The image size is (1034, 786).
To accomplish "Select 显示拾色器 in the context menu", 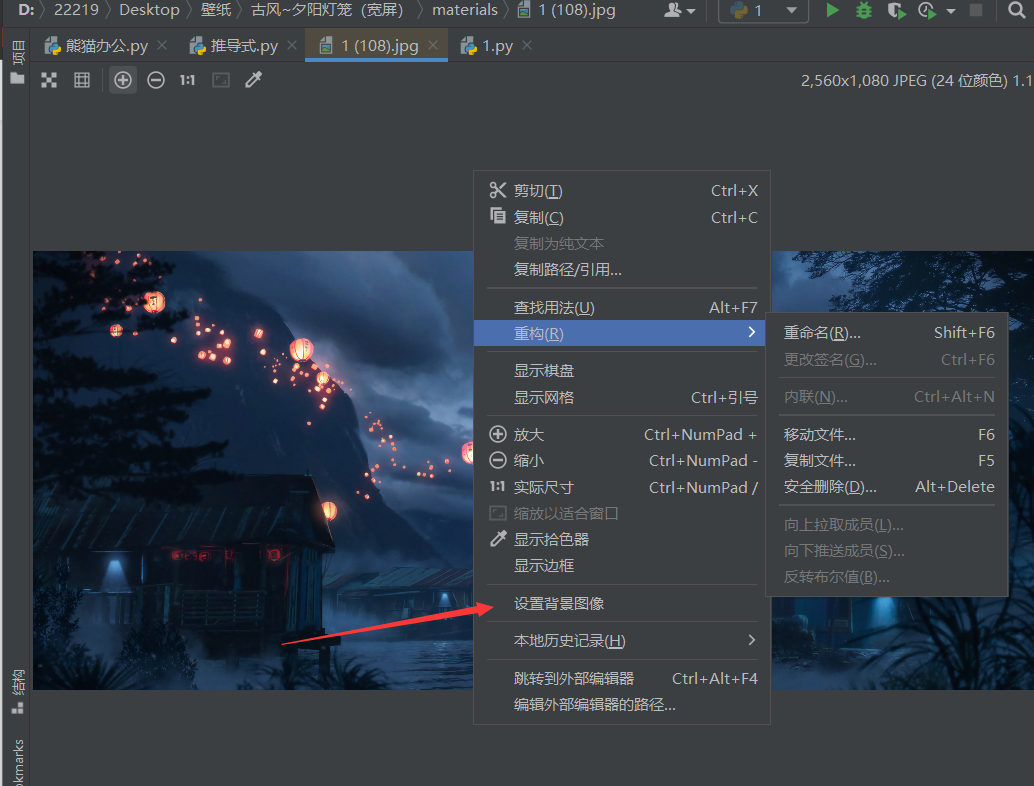I will click(x=622, y=539).
